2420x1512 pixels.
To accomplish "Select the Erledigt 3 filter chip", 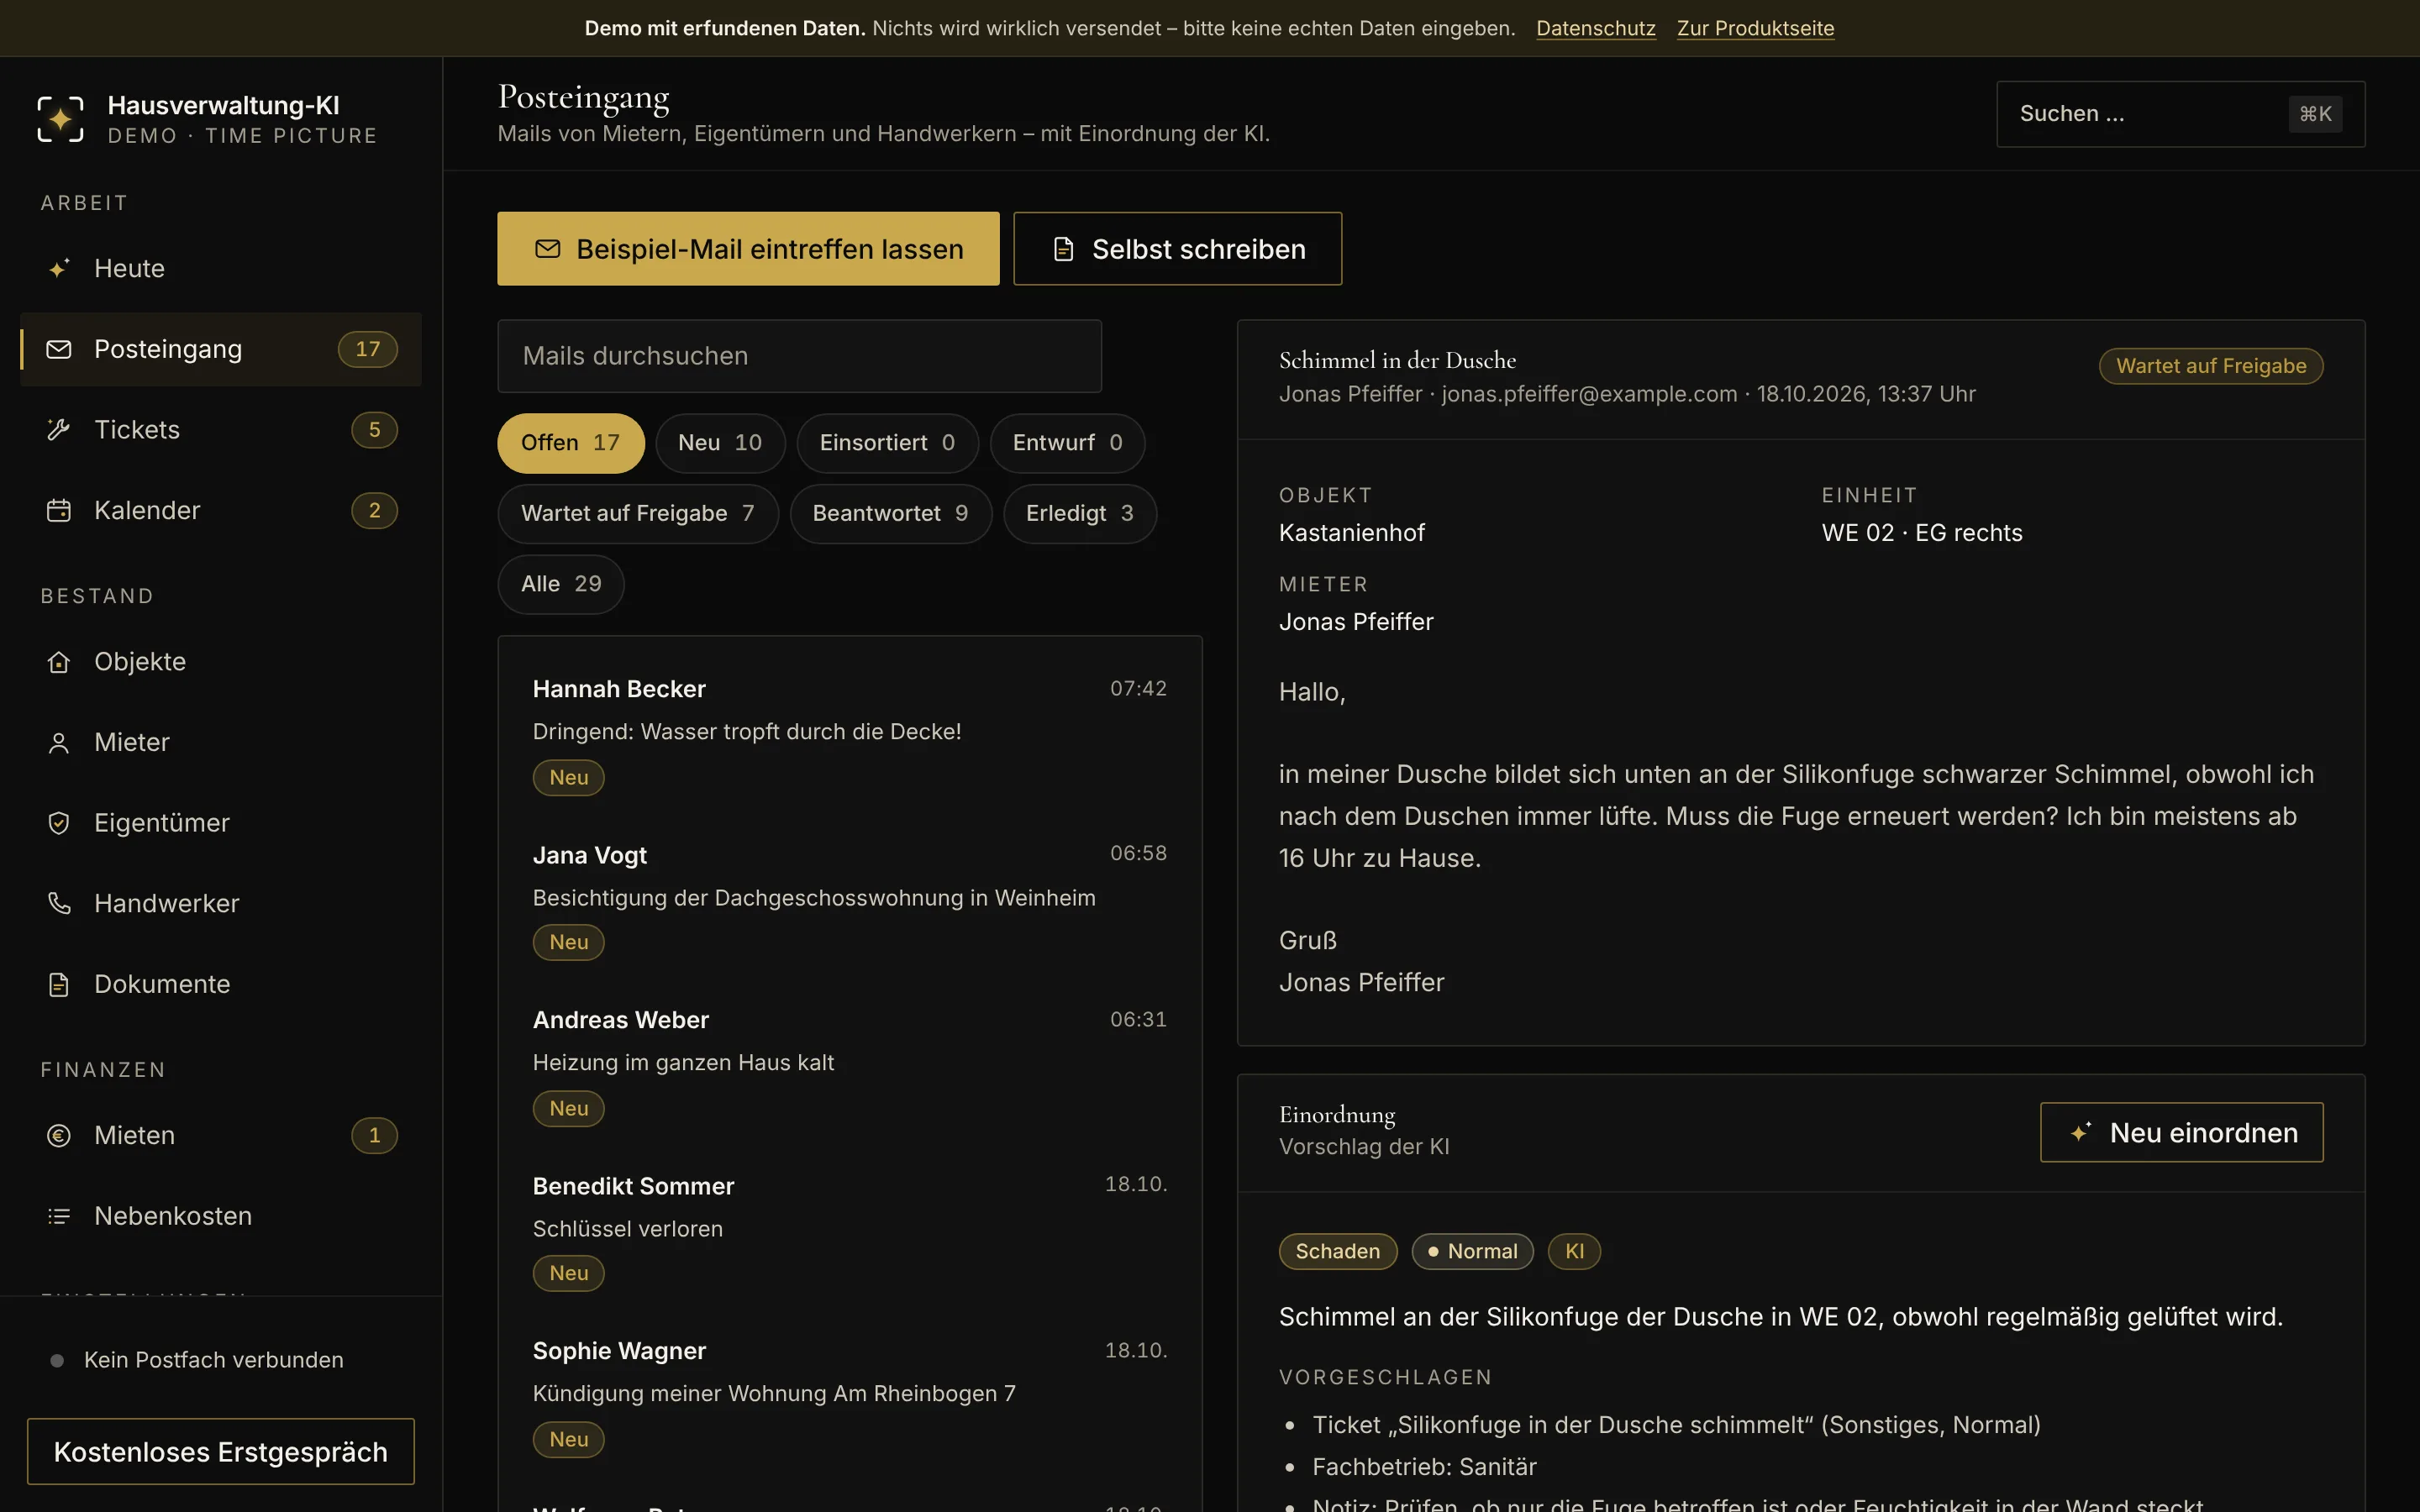I will tap(1080, 514).
